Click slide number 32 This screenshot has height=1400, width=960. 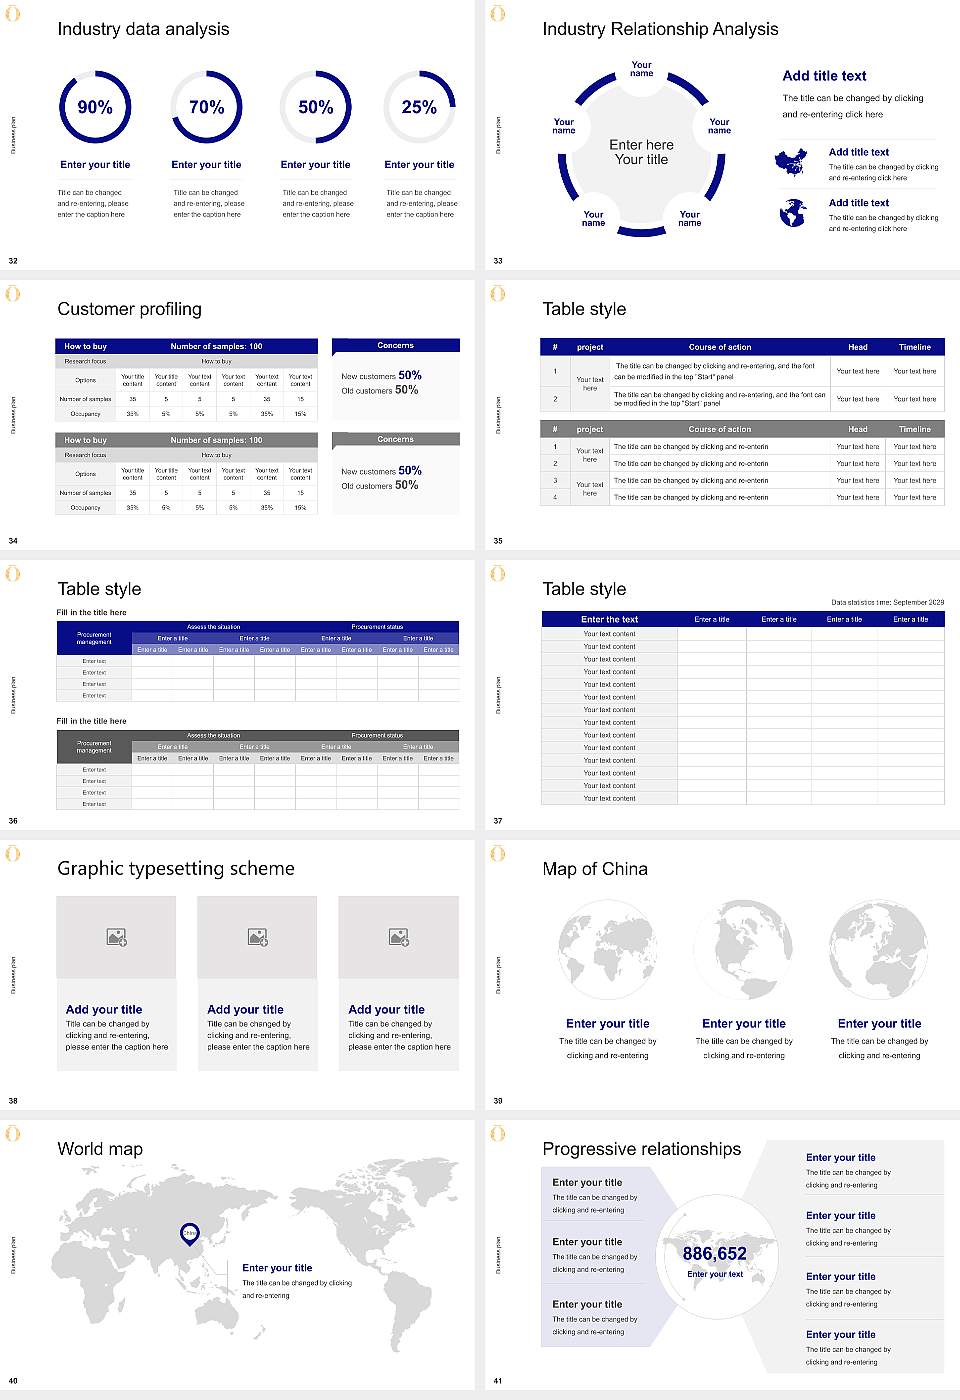click(13, 261)
